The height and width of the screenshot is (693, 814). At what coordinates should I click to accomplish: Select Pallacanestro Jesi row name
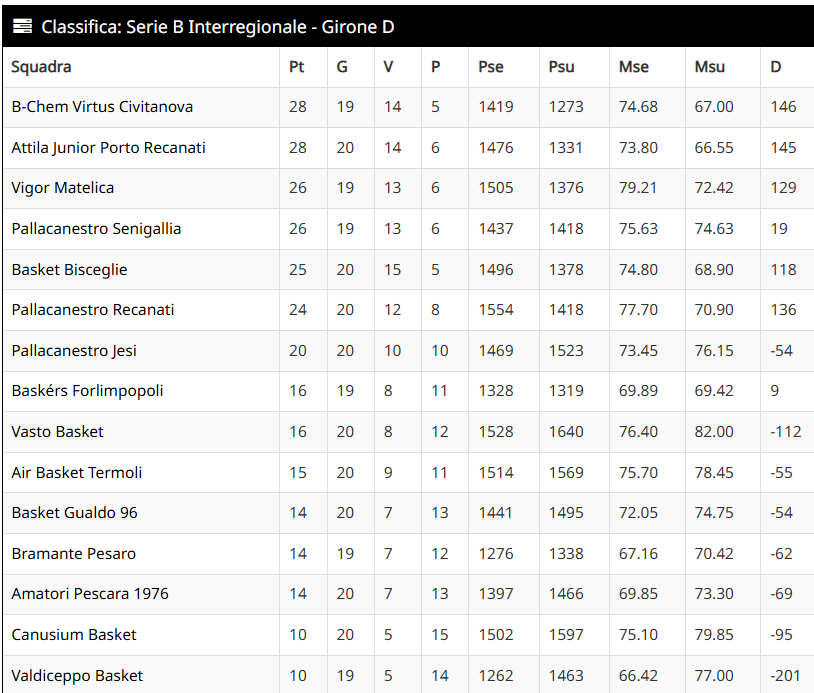point(74,351)
